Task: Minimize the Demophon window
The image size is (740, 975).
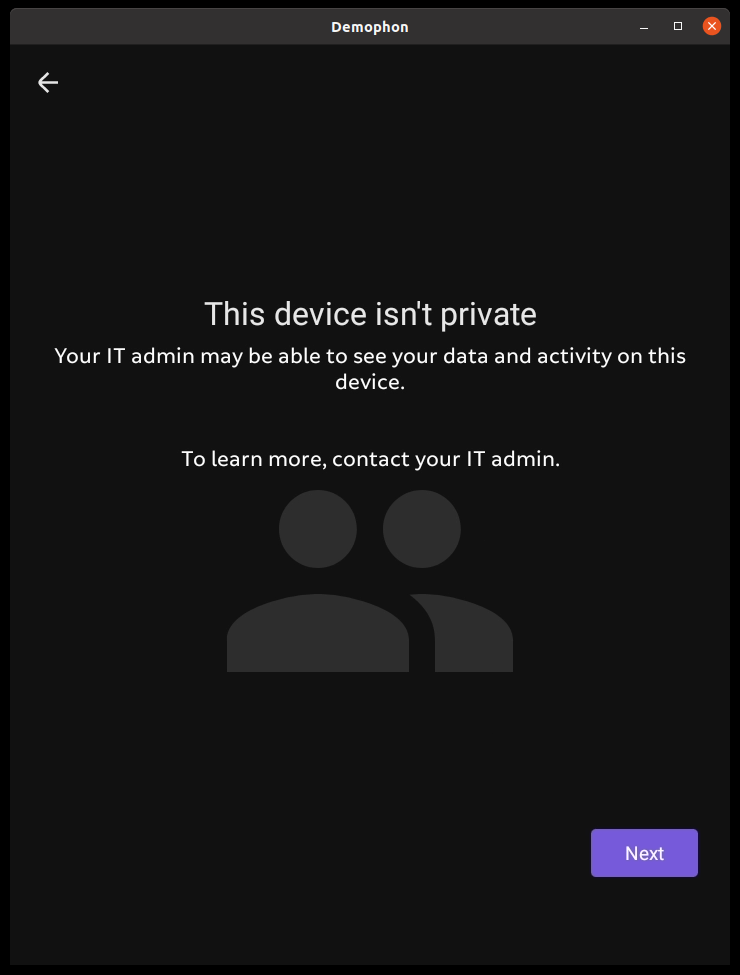Action: (644, 26)
